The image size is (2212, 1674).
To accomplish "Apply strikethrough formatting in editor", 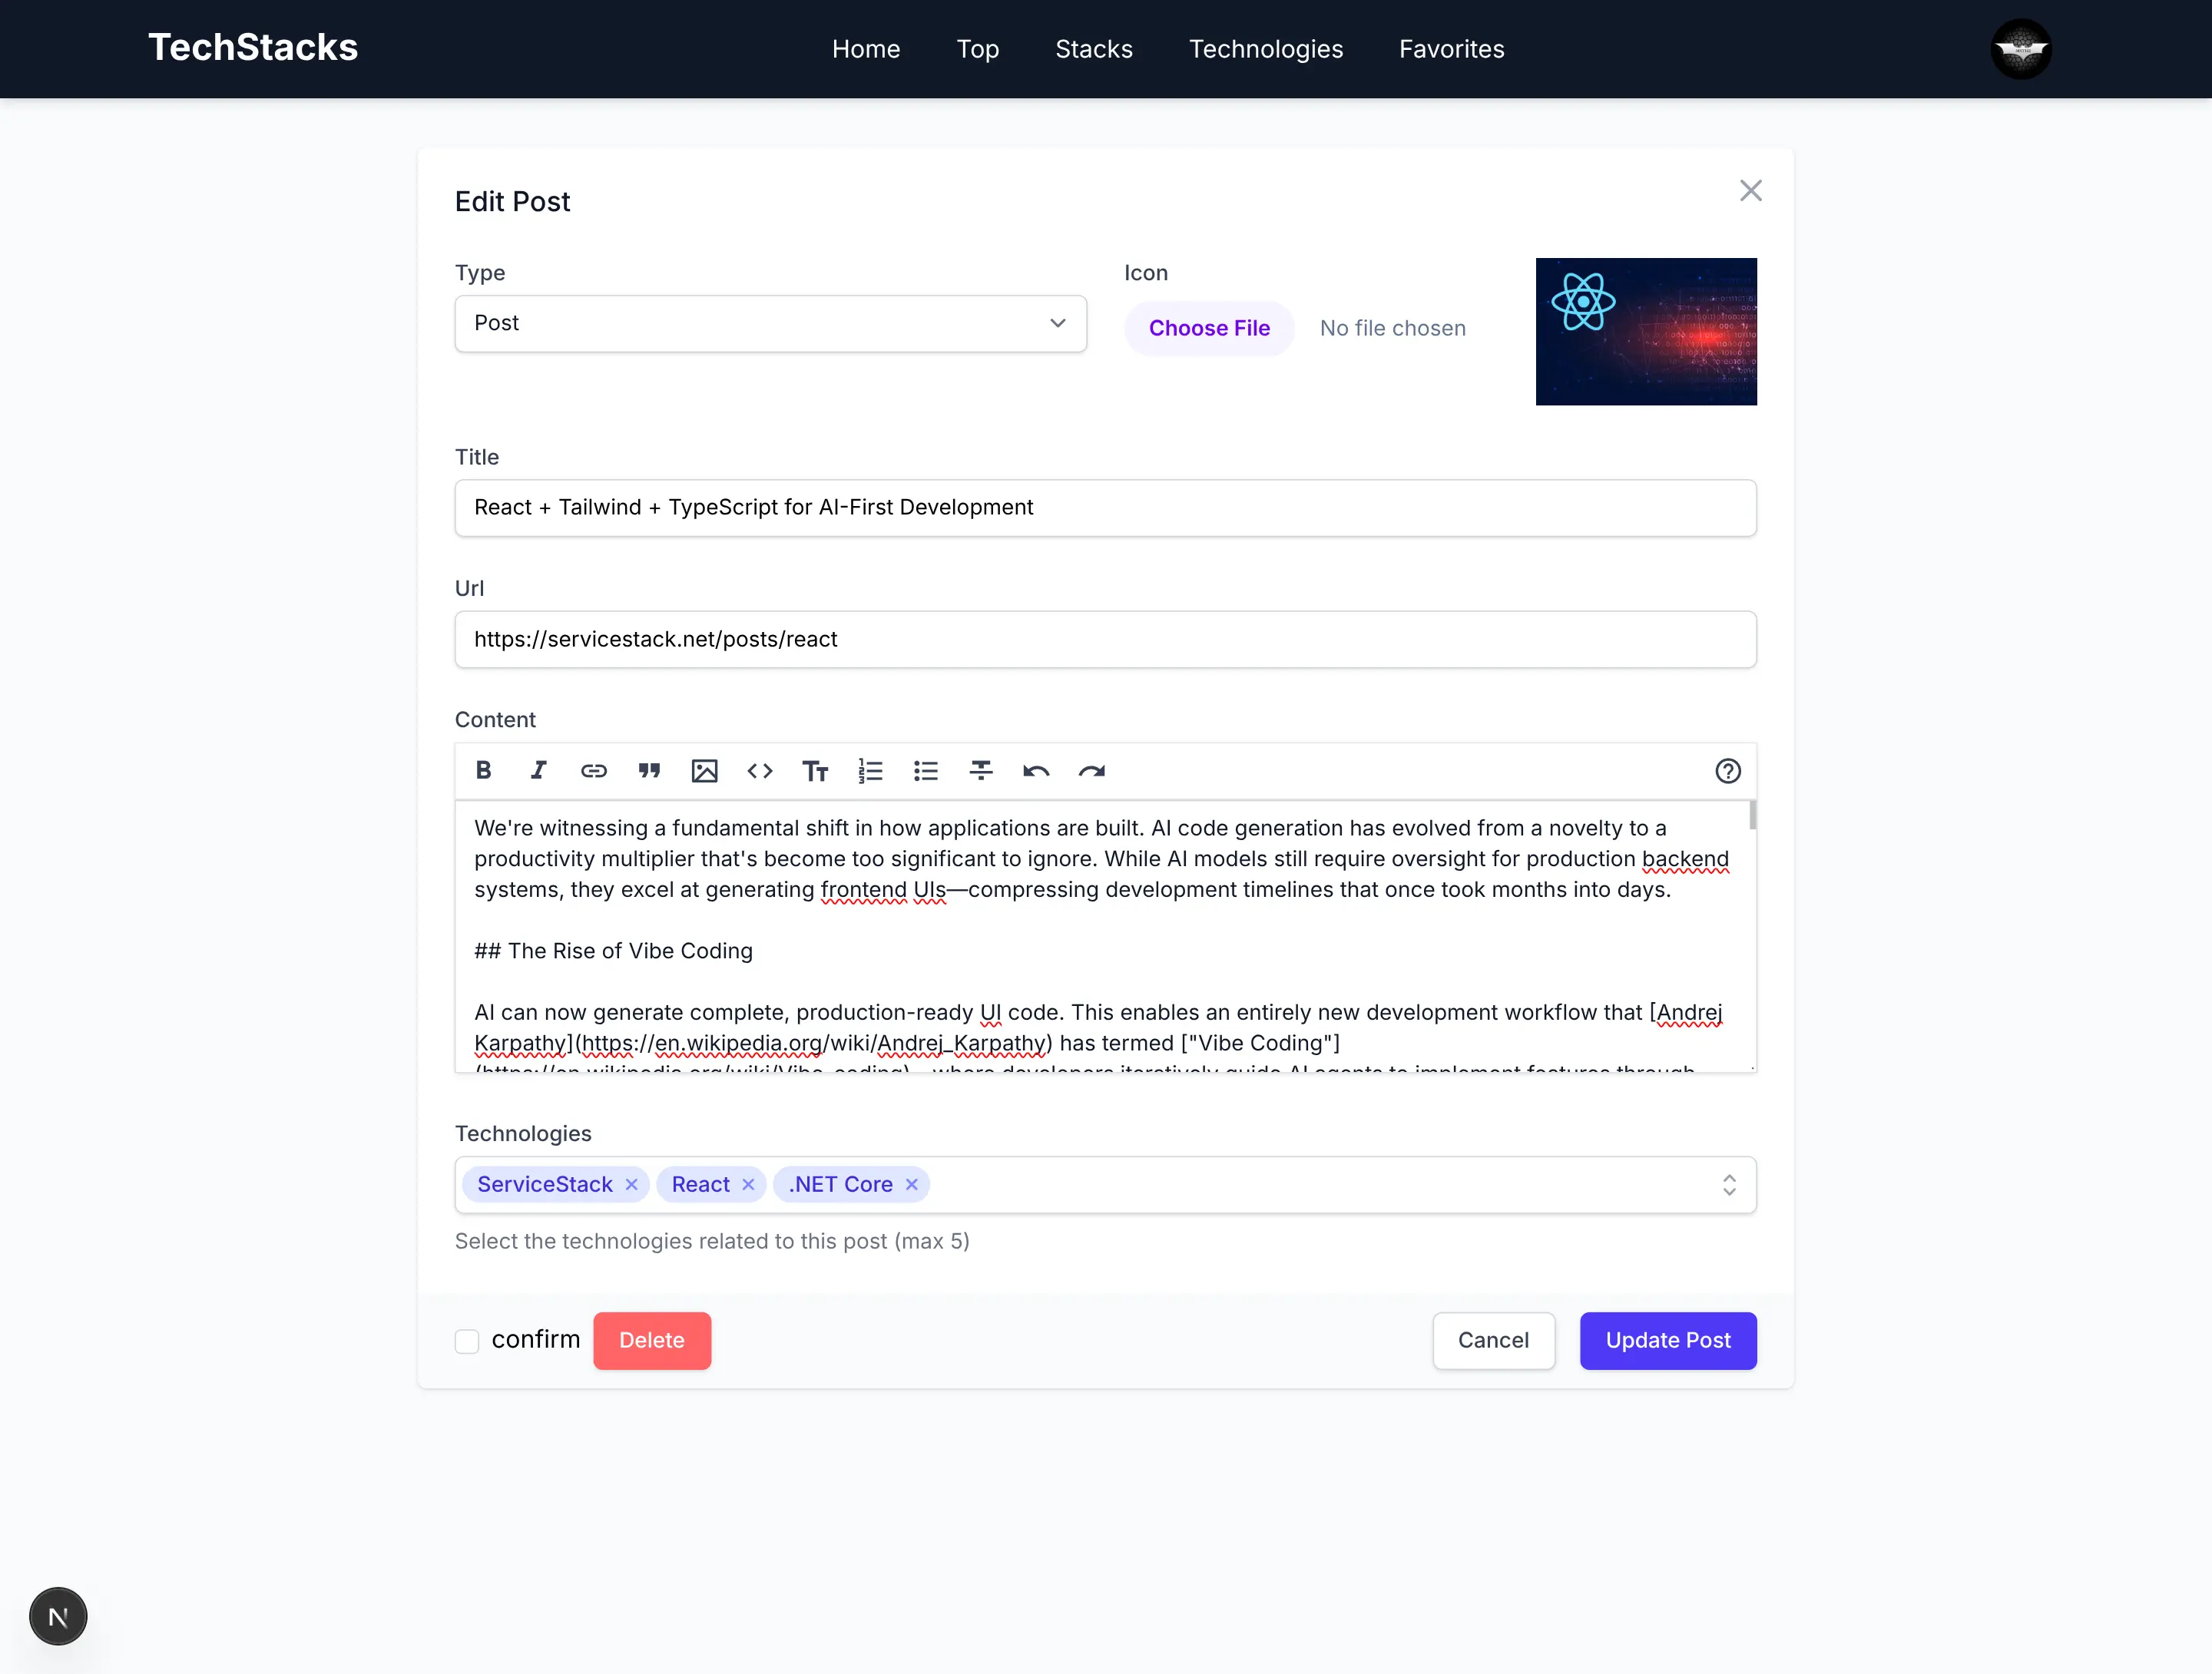I will click(981, 770).
